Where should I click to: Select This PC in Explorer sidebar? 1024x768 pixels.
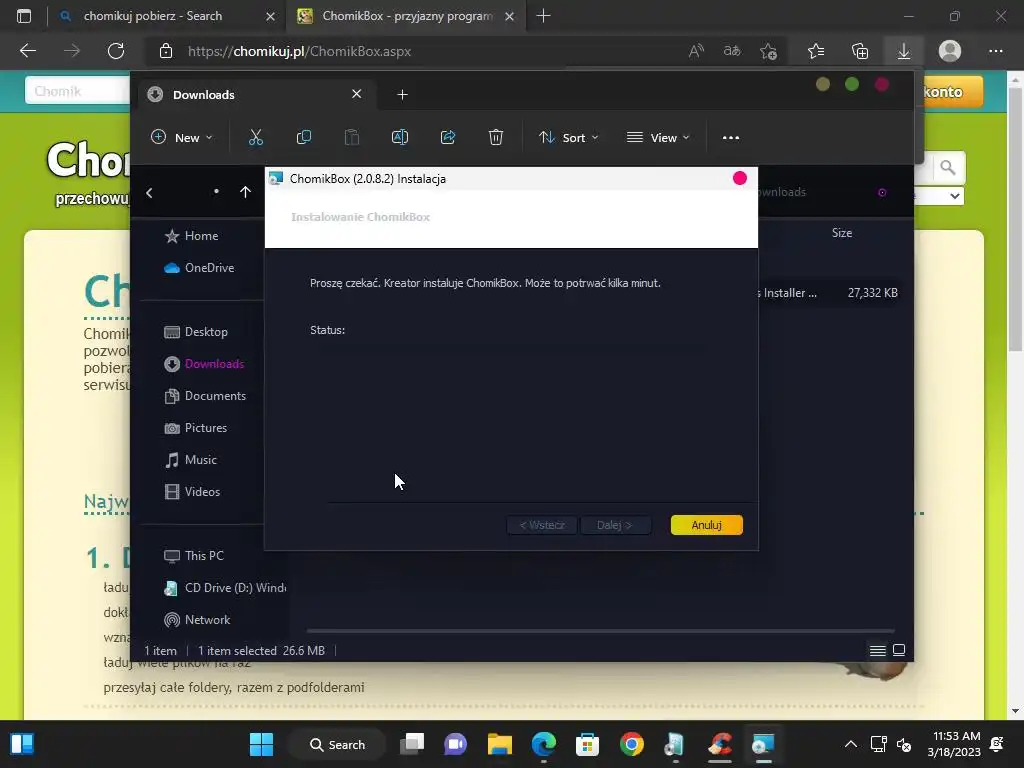(x=194, y=556)
